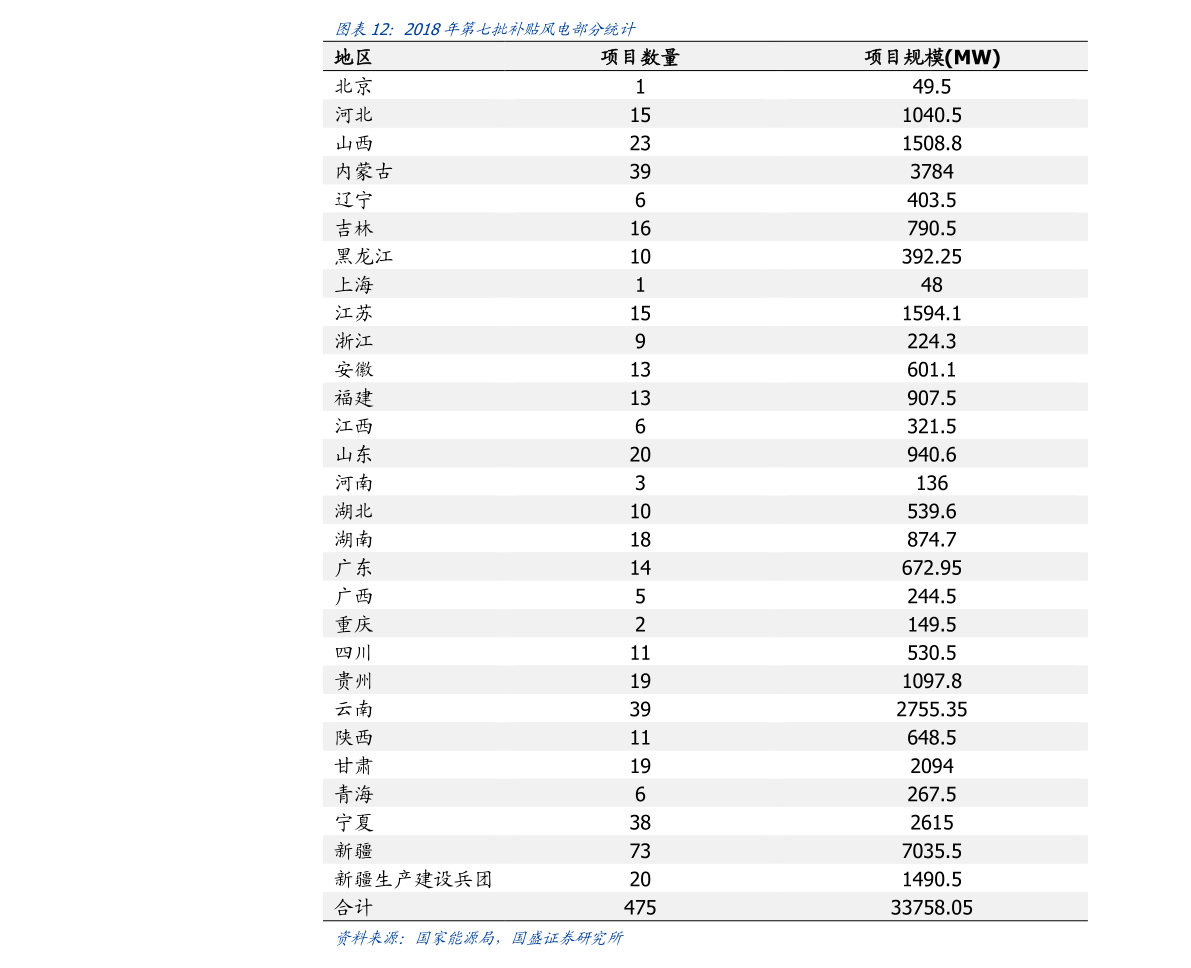This screenshot has width=1191, height=968.
Task: Select the 672.95 value for 广东
Action: [x=932, y=568]
